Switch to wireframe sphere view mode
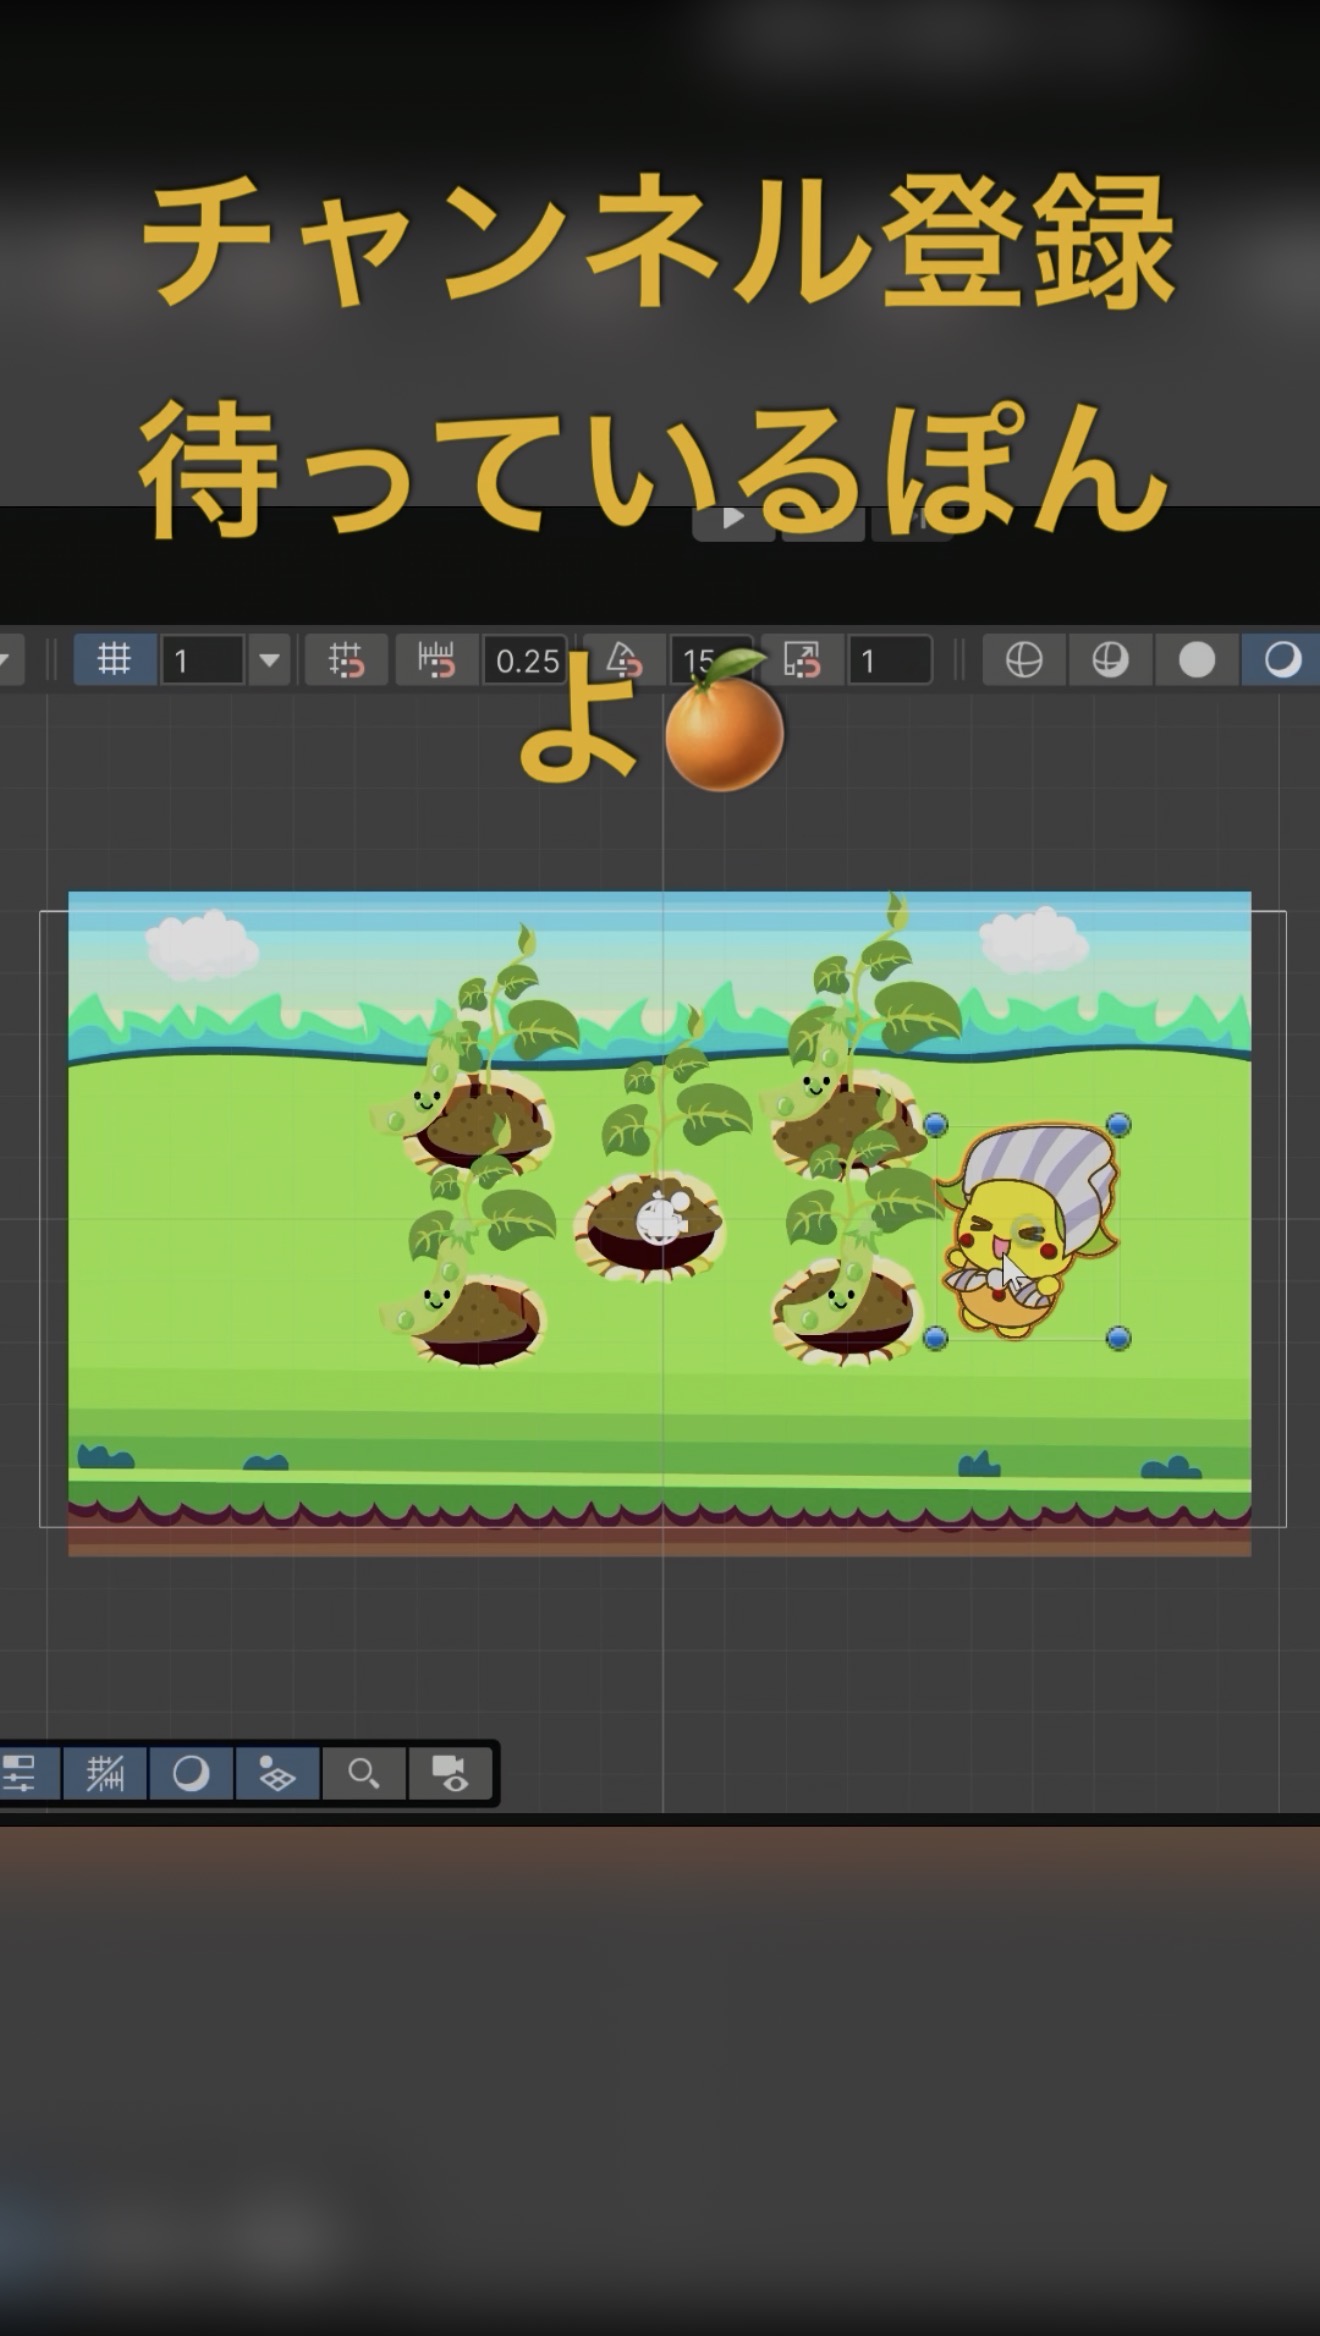This screenshot has width=1320, height=2336. tap(1024, 660)
